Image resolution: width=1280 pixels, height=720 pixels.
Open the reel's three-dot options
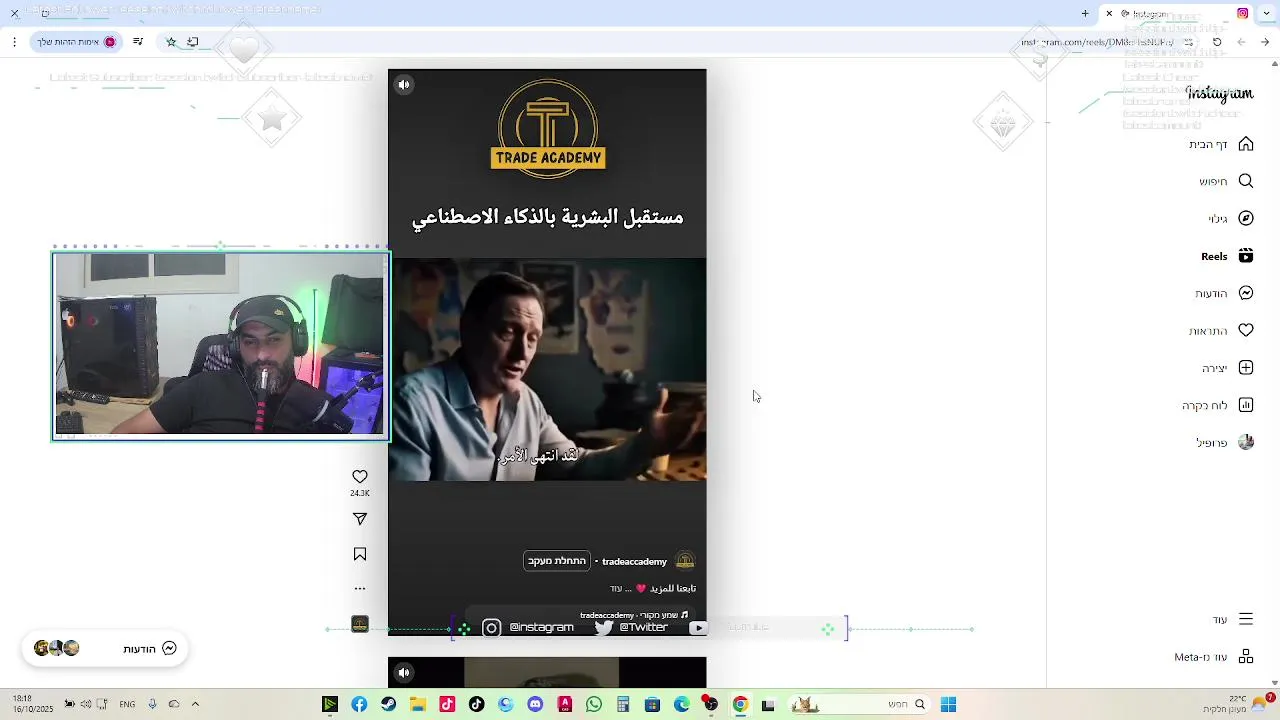(x=360, y=588)
